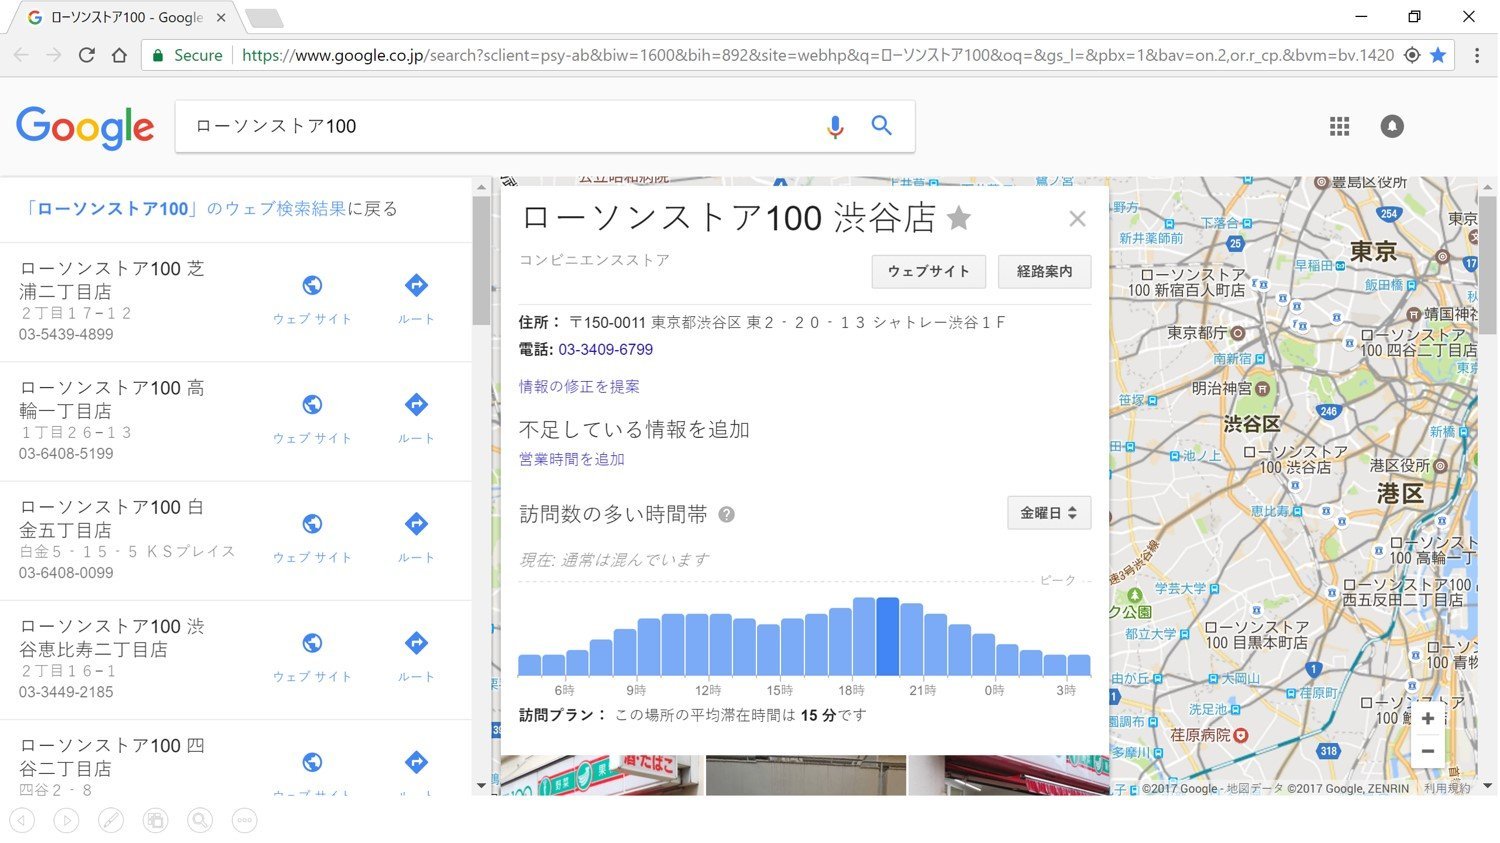Image resolution: width=1500 pixels, height=843 pixels.
Task: Click the 東京都庁 landmark on the map
Action: pyautogui.click(x=1206, y=332)
